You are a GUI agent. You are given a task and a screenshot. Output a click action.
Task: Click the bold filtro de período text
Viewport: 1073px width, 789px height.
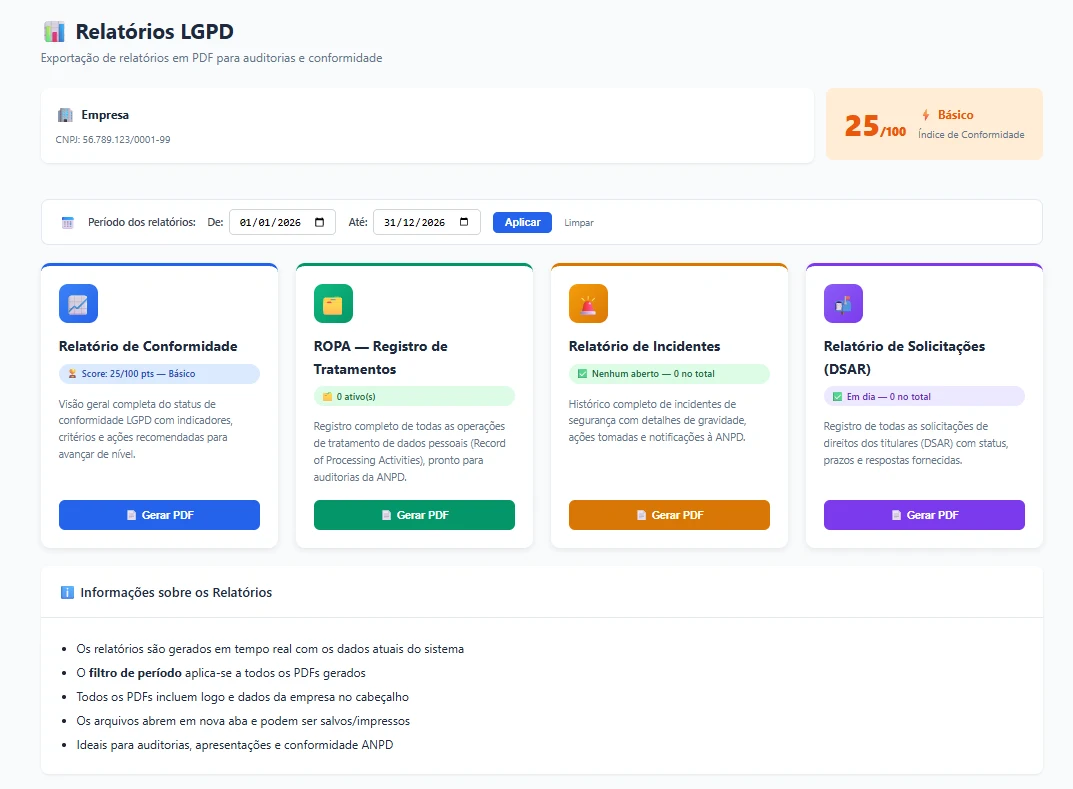click(x=135, y=673)
